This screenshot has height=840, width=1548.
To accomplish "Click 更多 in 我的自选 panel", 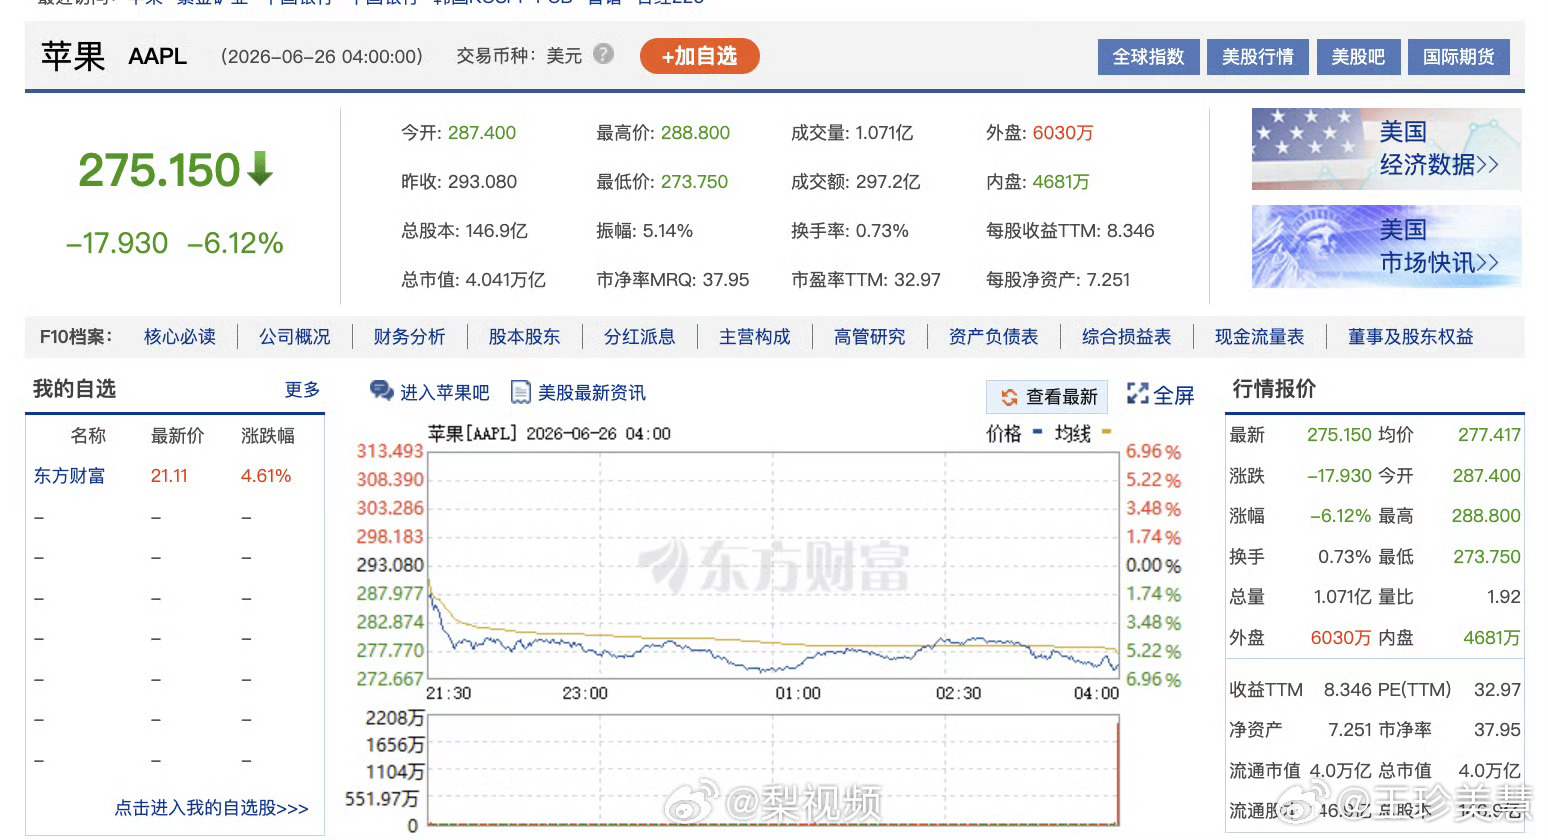I will click(x=303, y=389).
